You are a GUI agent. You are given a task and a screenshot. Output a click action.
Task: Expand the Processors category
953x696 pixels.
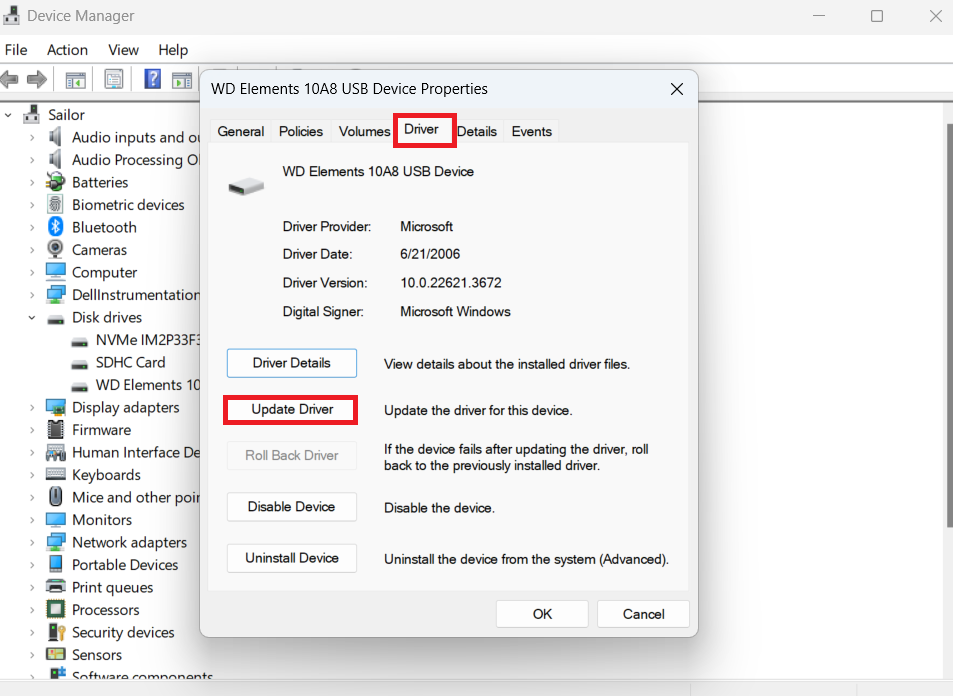click(x=32, y=610)
